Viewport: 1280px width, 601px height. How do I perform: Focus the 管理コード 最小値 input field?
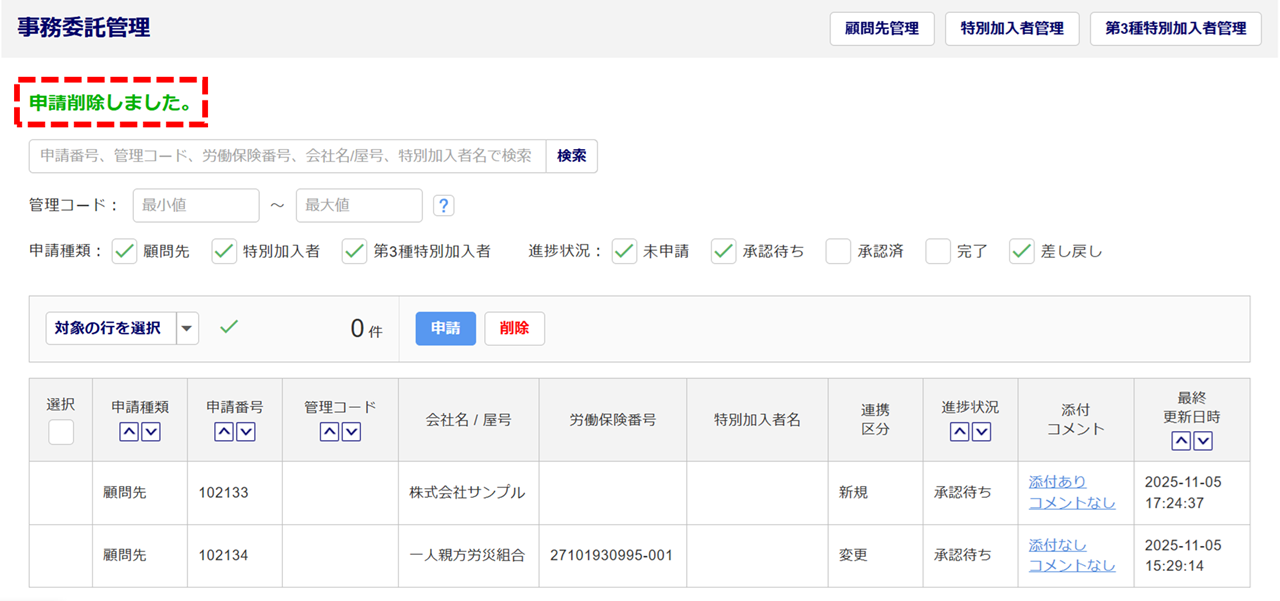pos(196,205)
